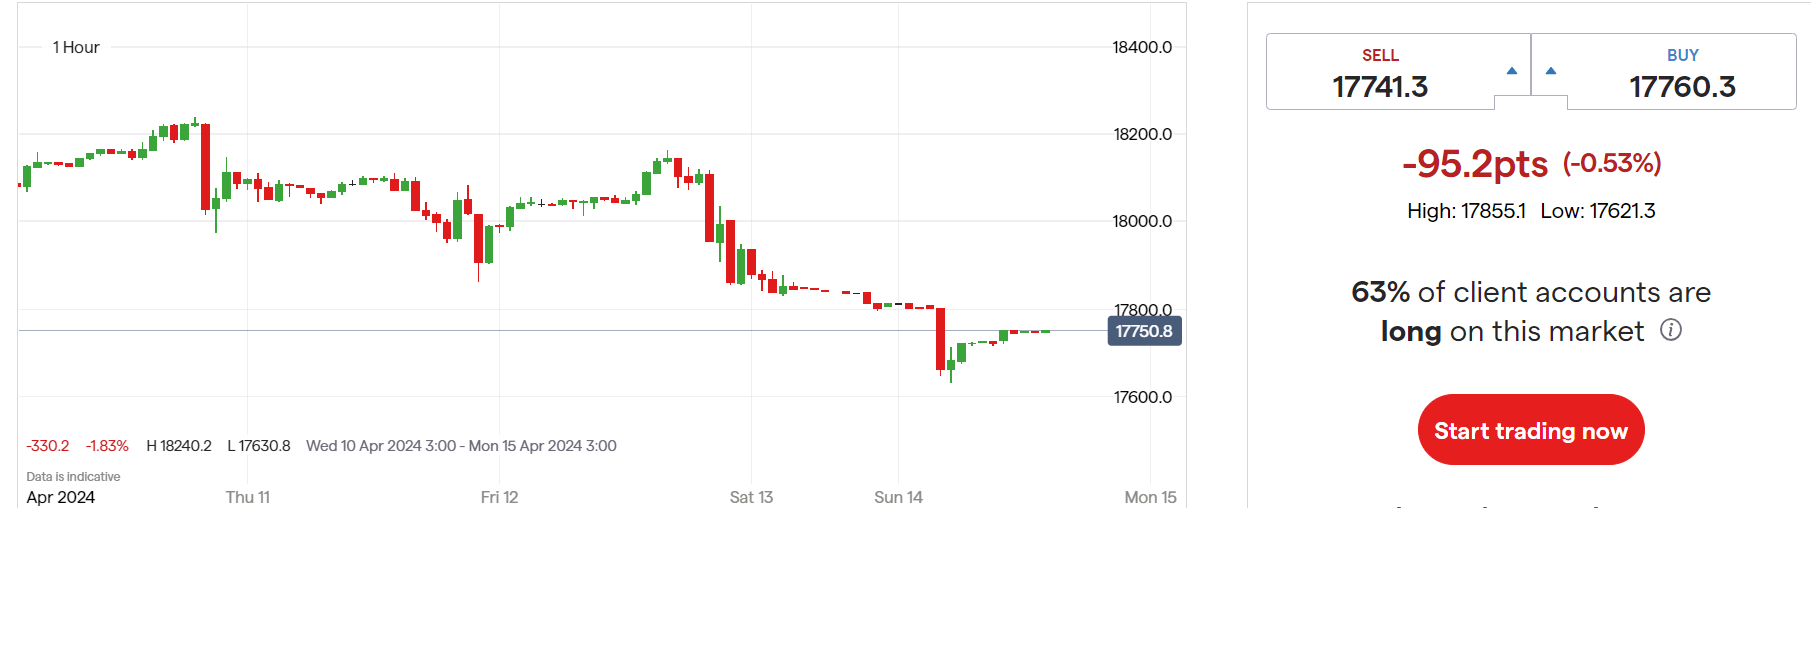1811x648 pixels.
Task: Click the Sat 13 date marker
Action: 751,497
